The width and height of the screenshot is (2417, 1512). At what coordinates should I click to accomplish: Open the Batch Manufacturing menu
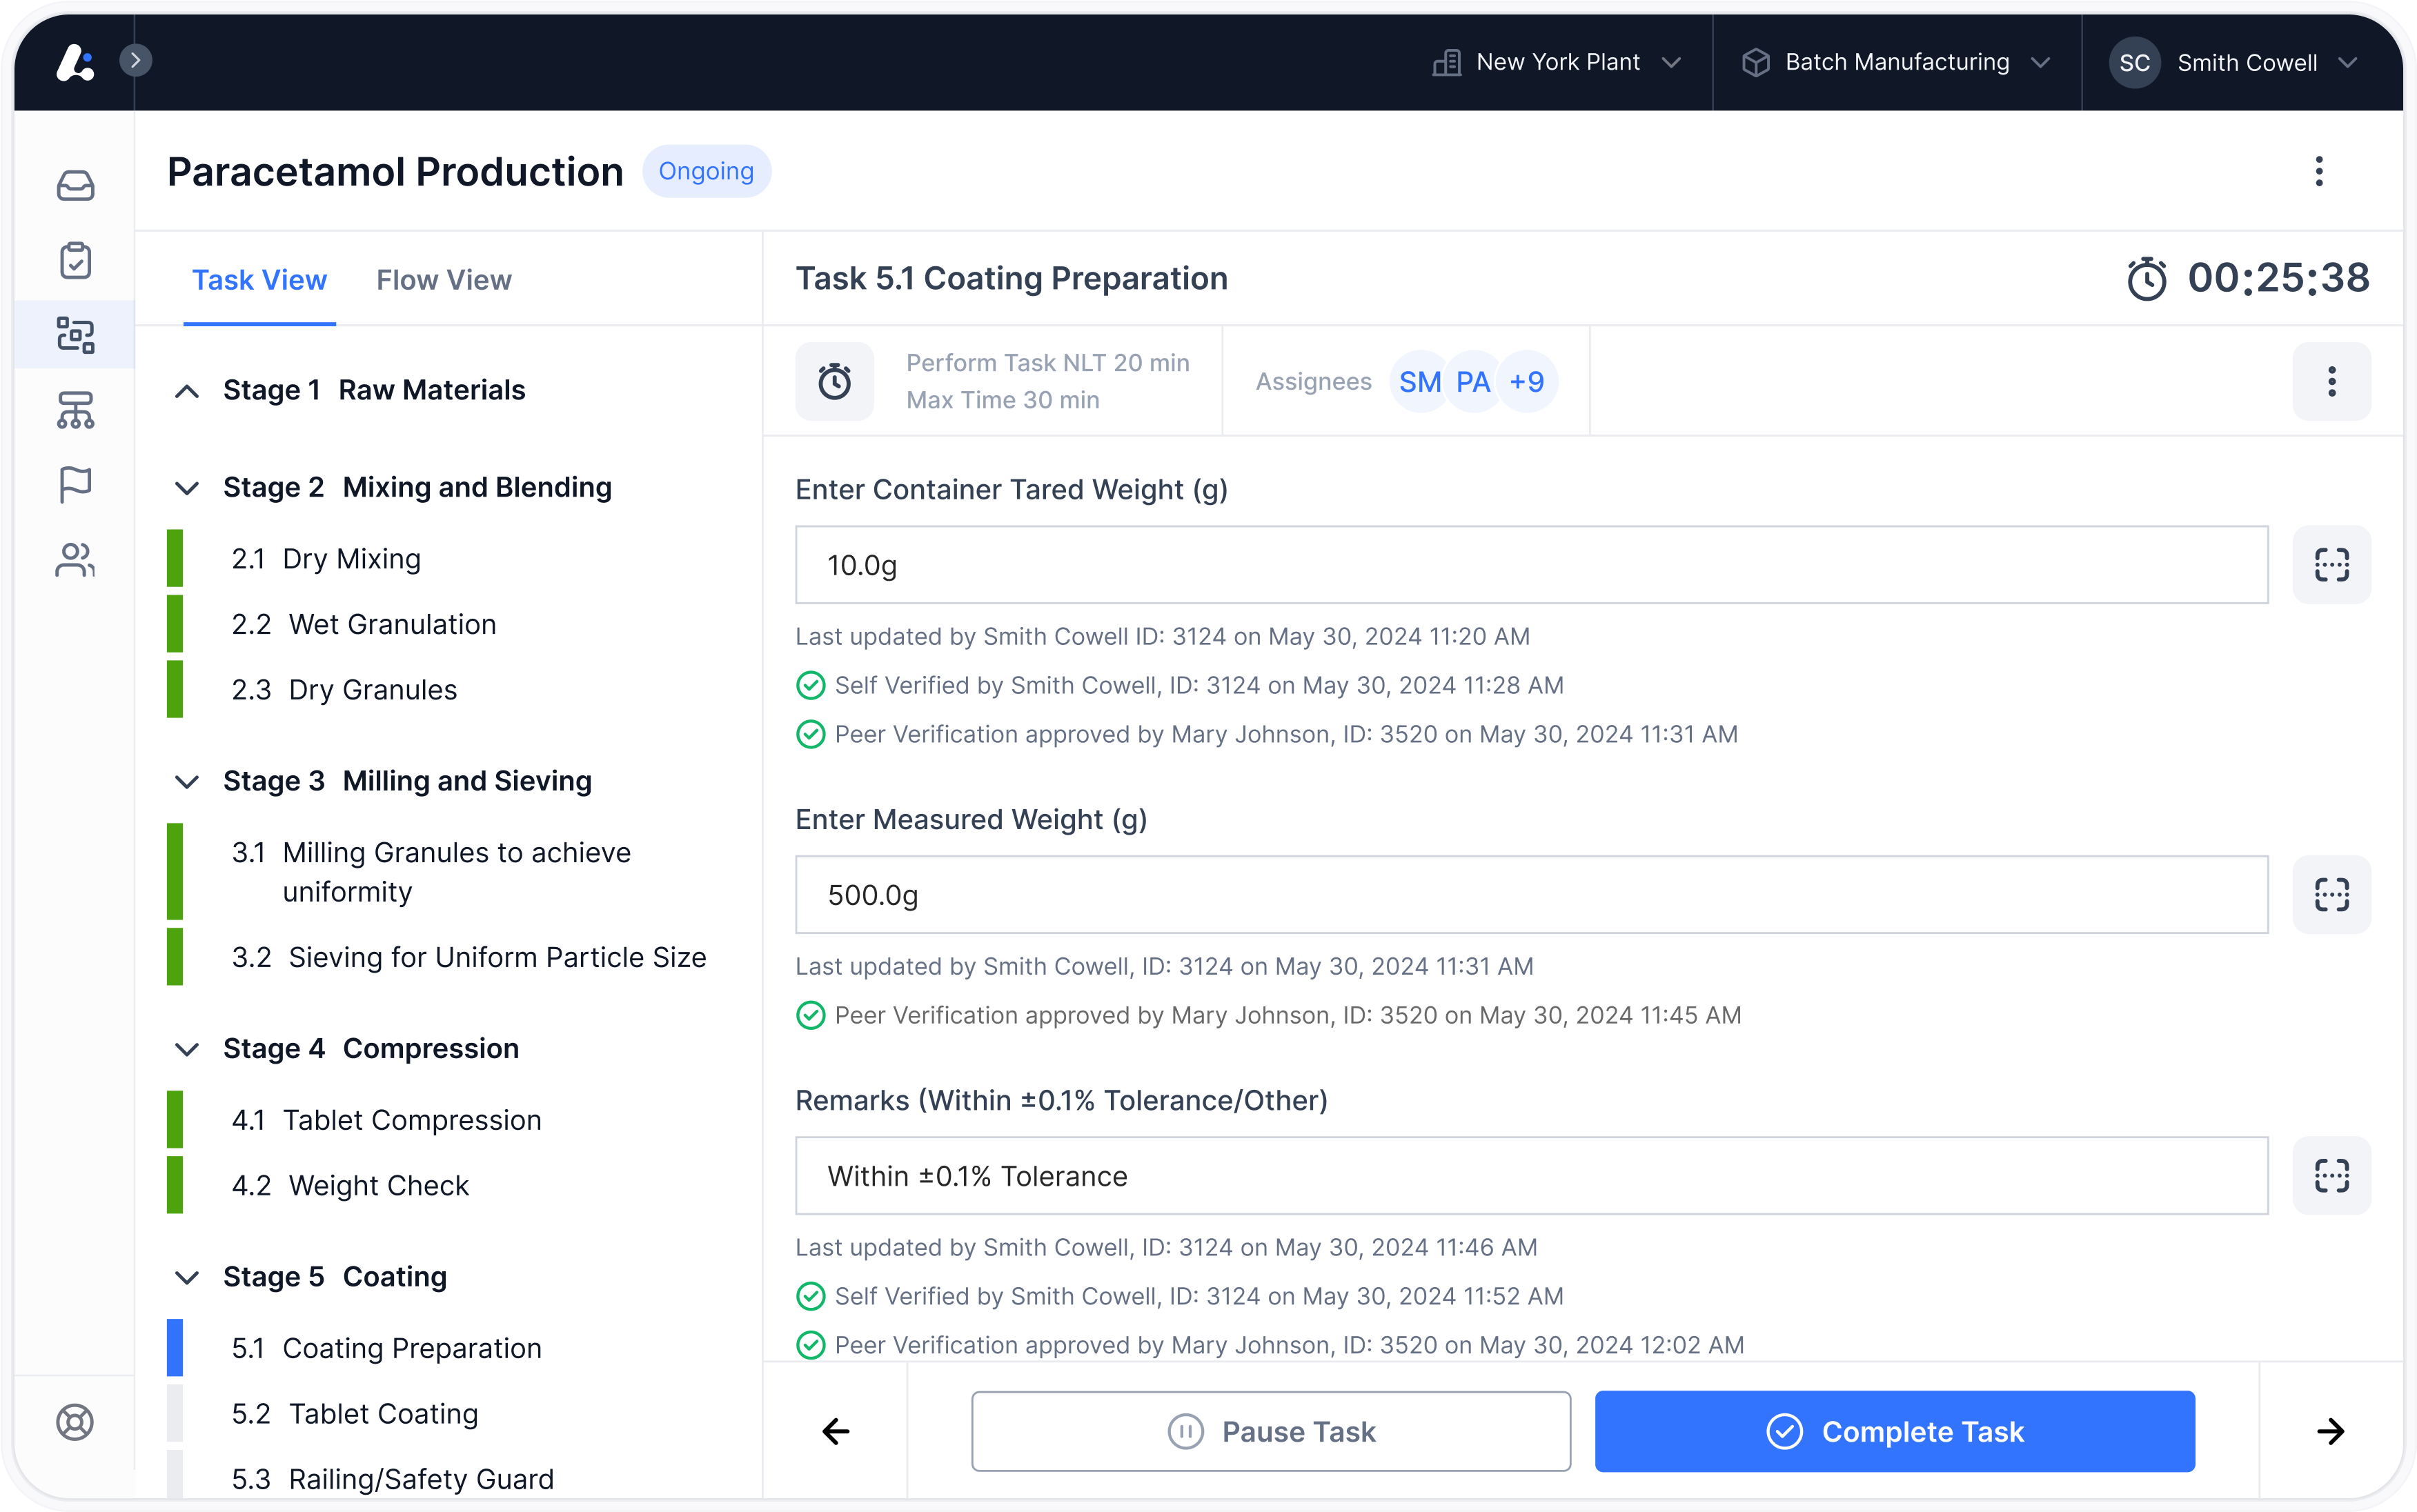(1897, 61)
